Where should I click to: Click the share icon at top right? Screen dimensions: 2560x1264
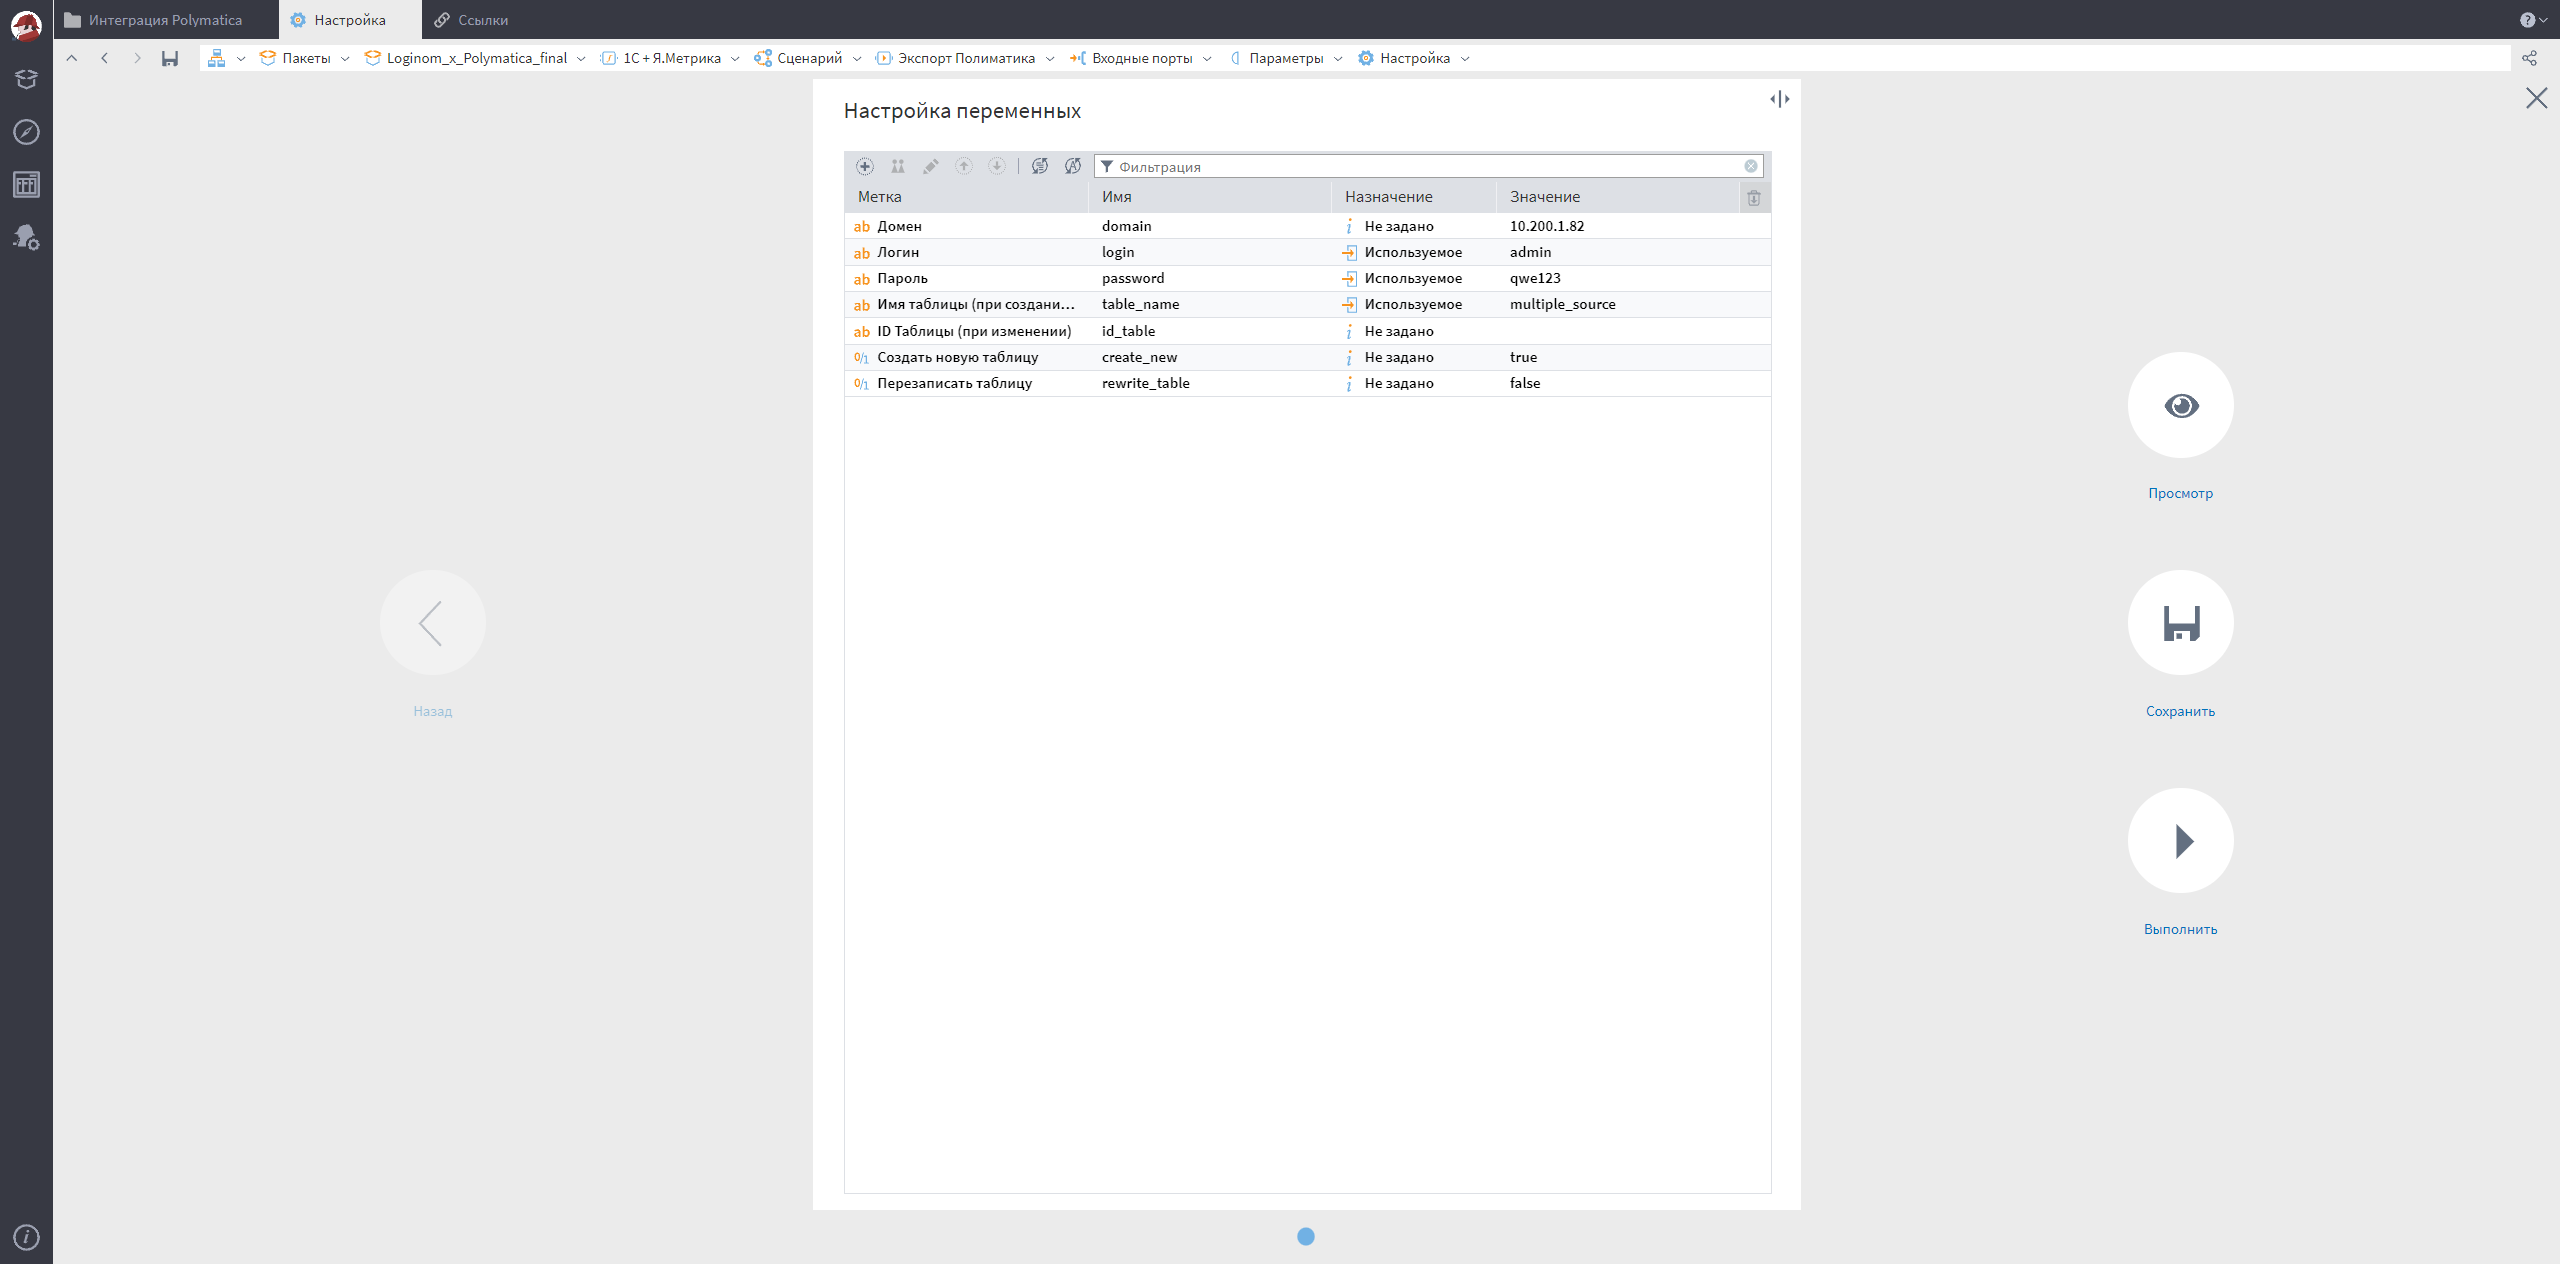tap(2529, 58)
